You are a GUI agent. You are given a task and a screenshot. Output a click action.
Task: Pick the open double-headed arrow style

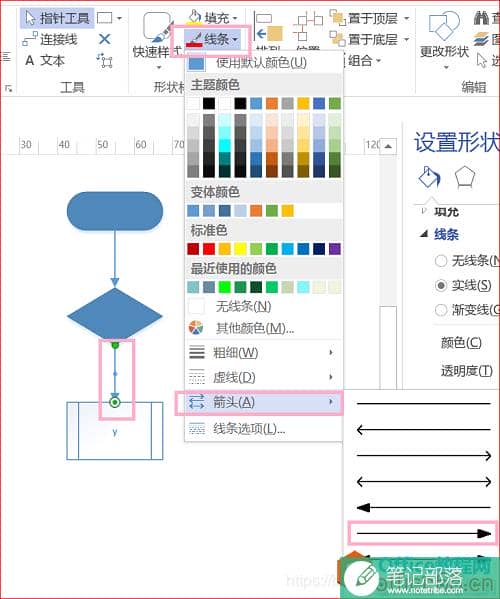423,481
